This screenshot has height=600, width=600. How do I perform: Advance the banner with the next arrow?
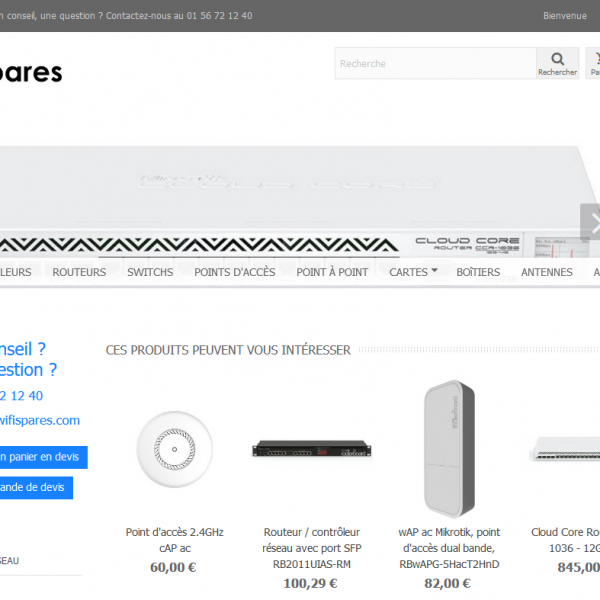pos(591,222)
